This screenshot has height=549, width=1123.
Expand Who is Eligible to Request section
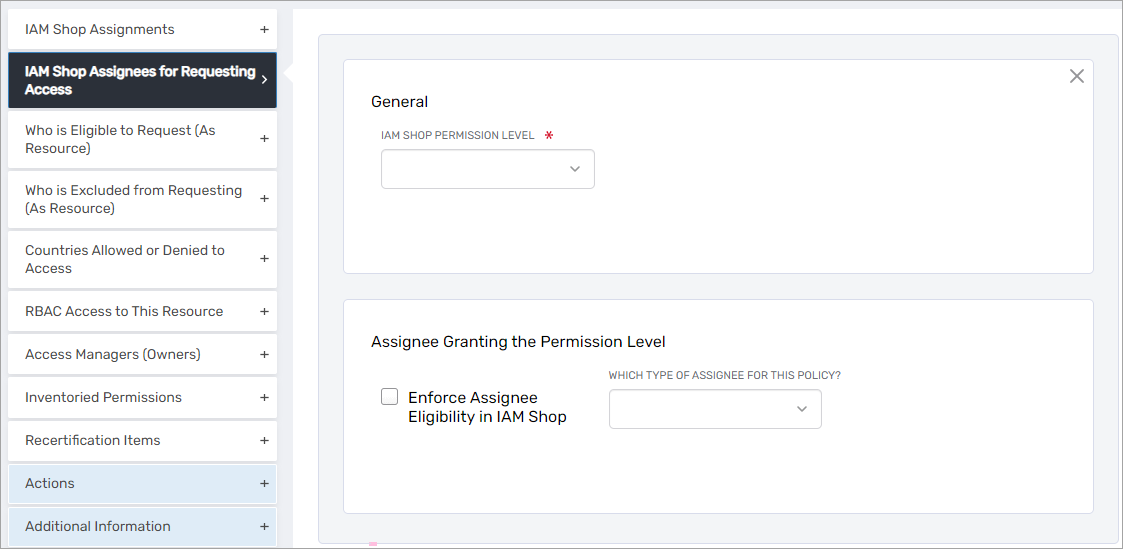click(264, 139)
